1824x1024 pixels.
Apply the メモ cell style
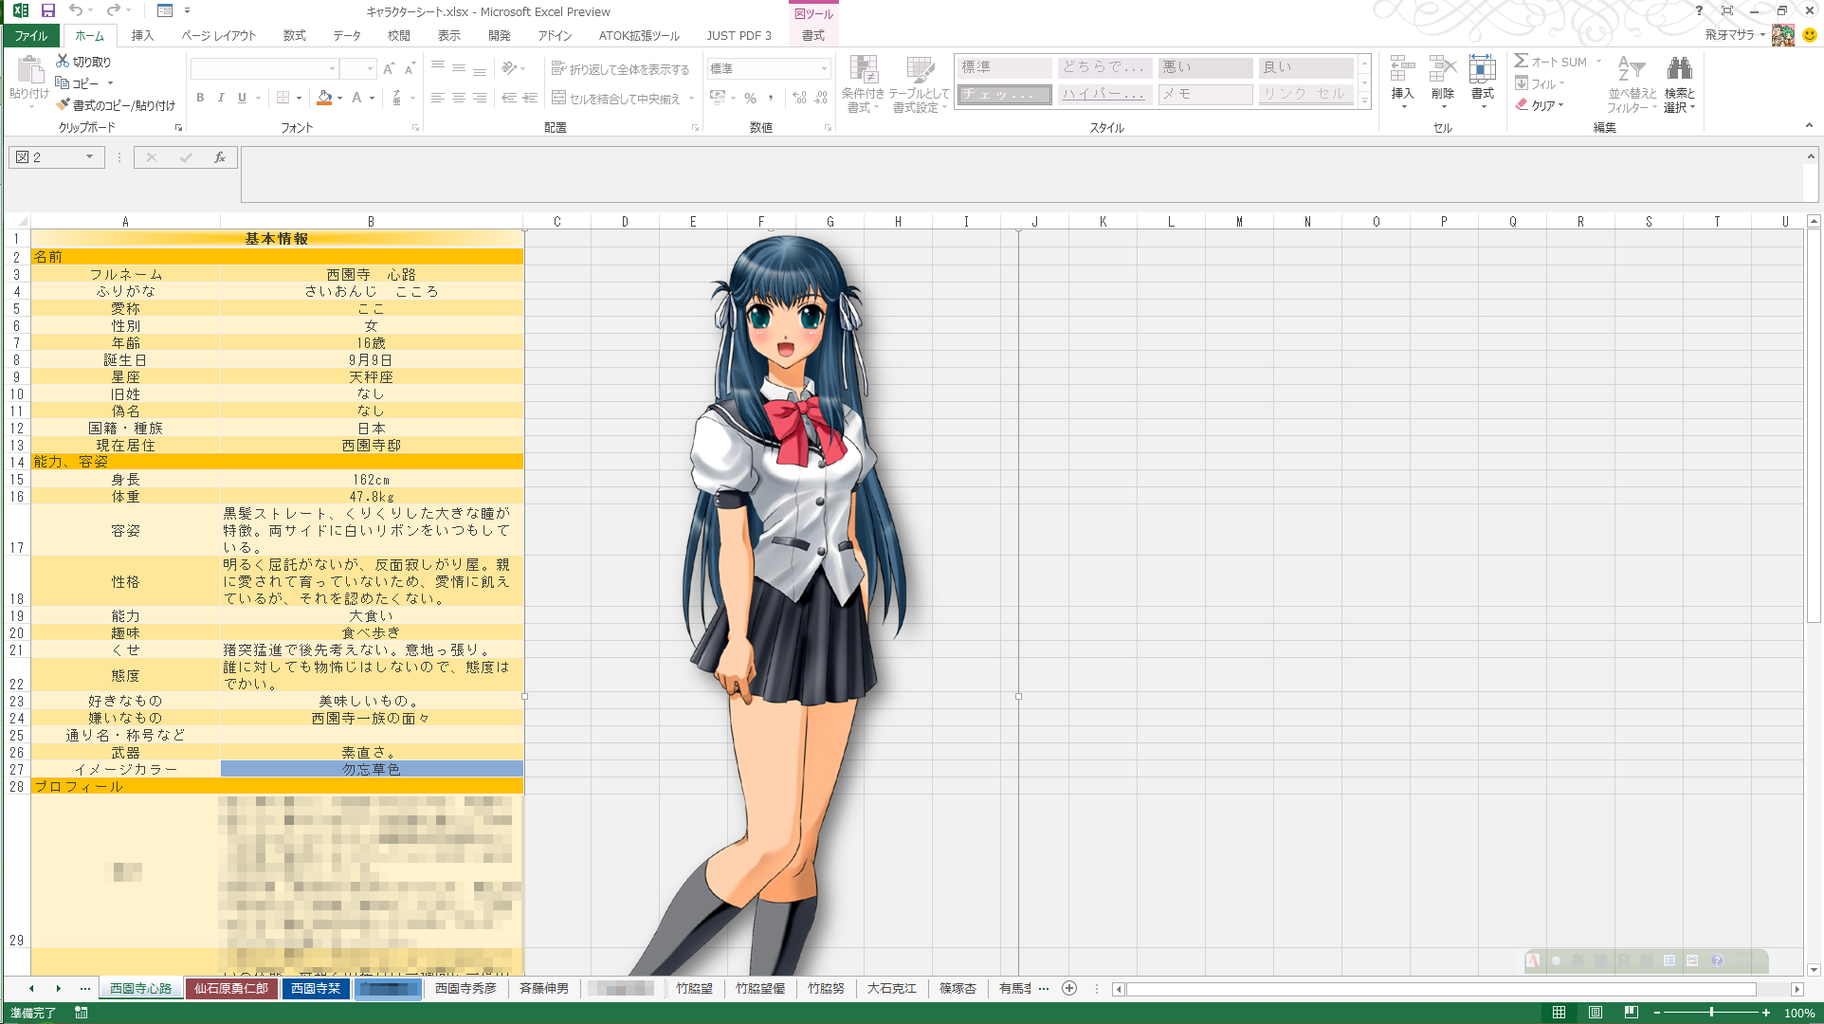pyautogui.click(x=1205, y=94)
